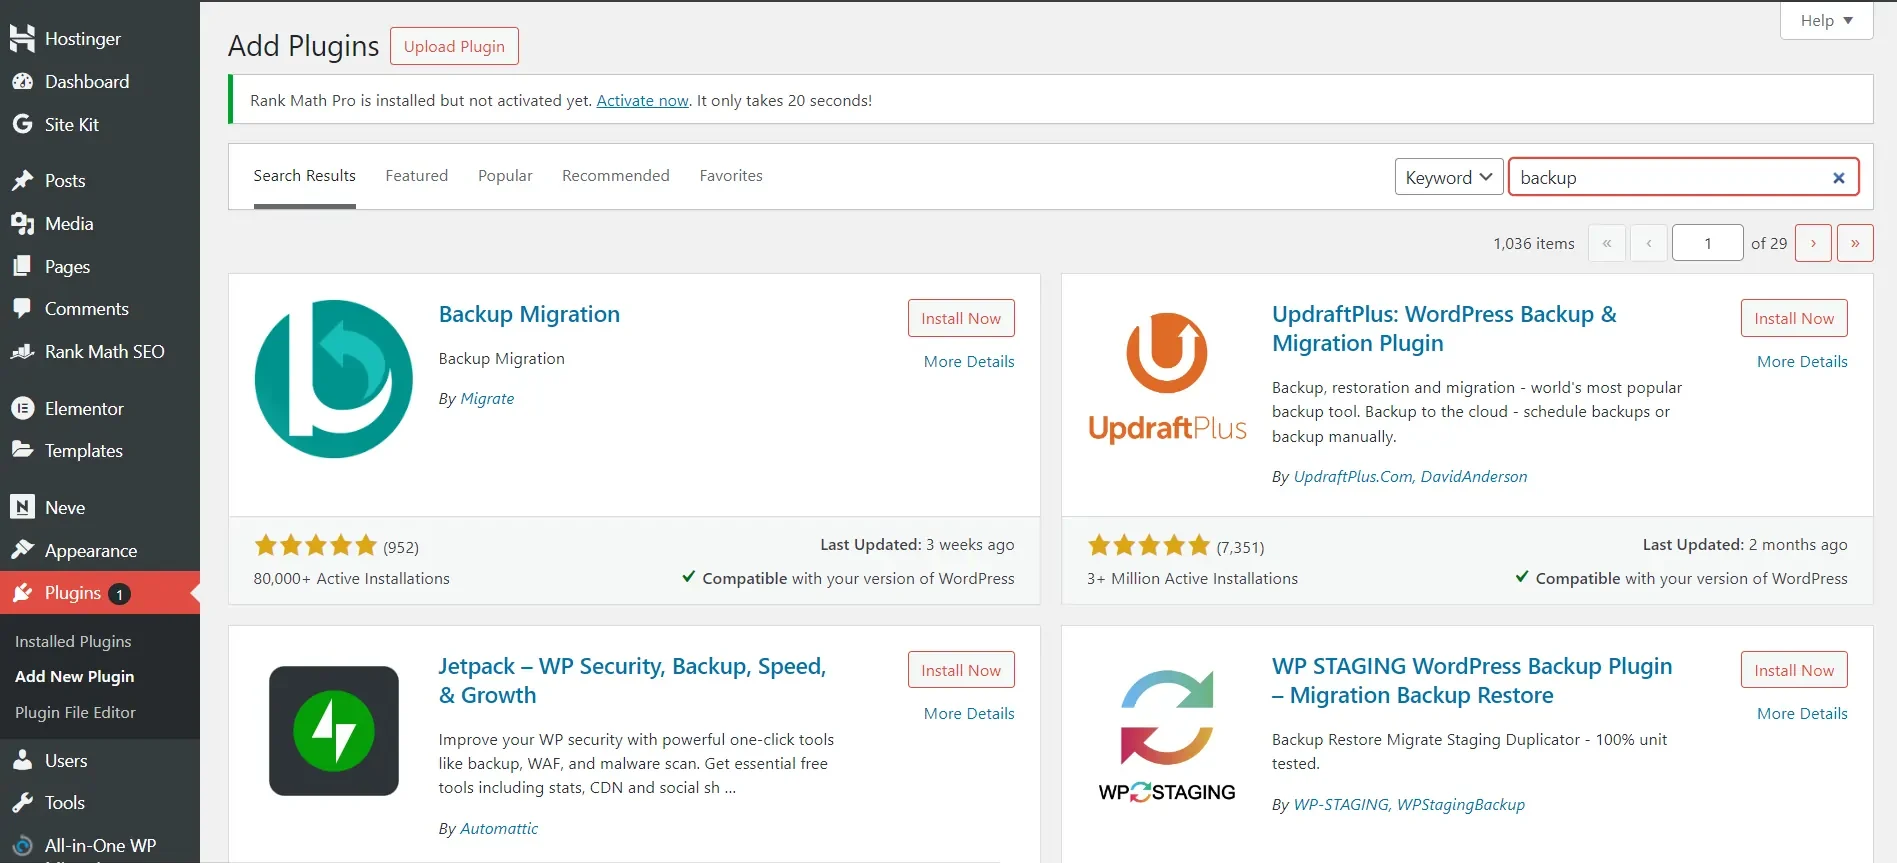1897x863 pixels.
Task: Click the All-in-One WP migration icon
Action: (22, 846)
